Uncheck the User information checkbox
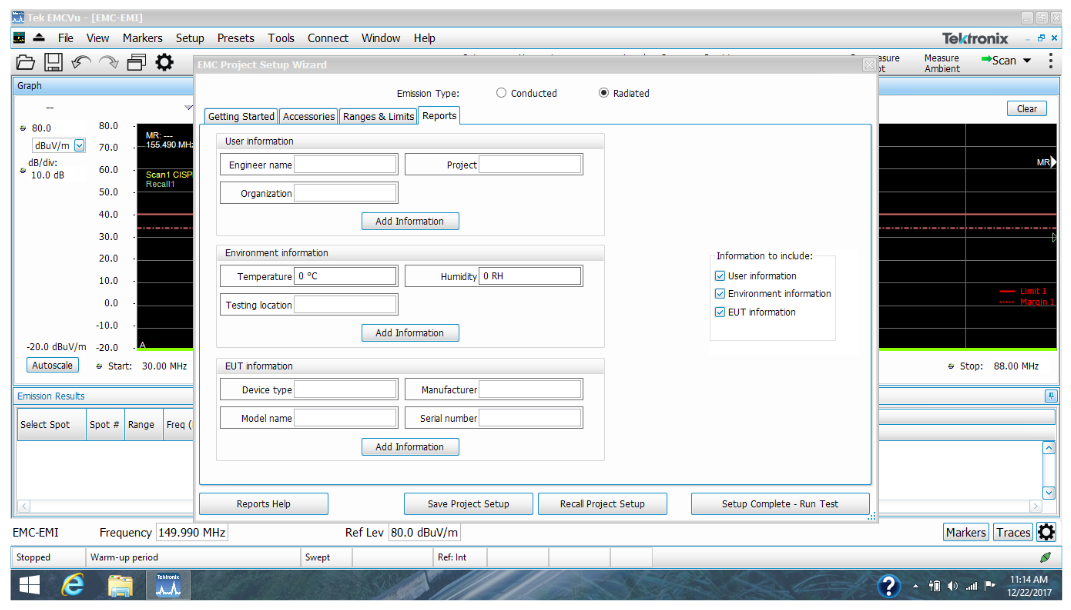This screenshot has height=610, width=1071. tap(720, 276)
